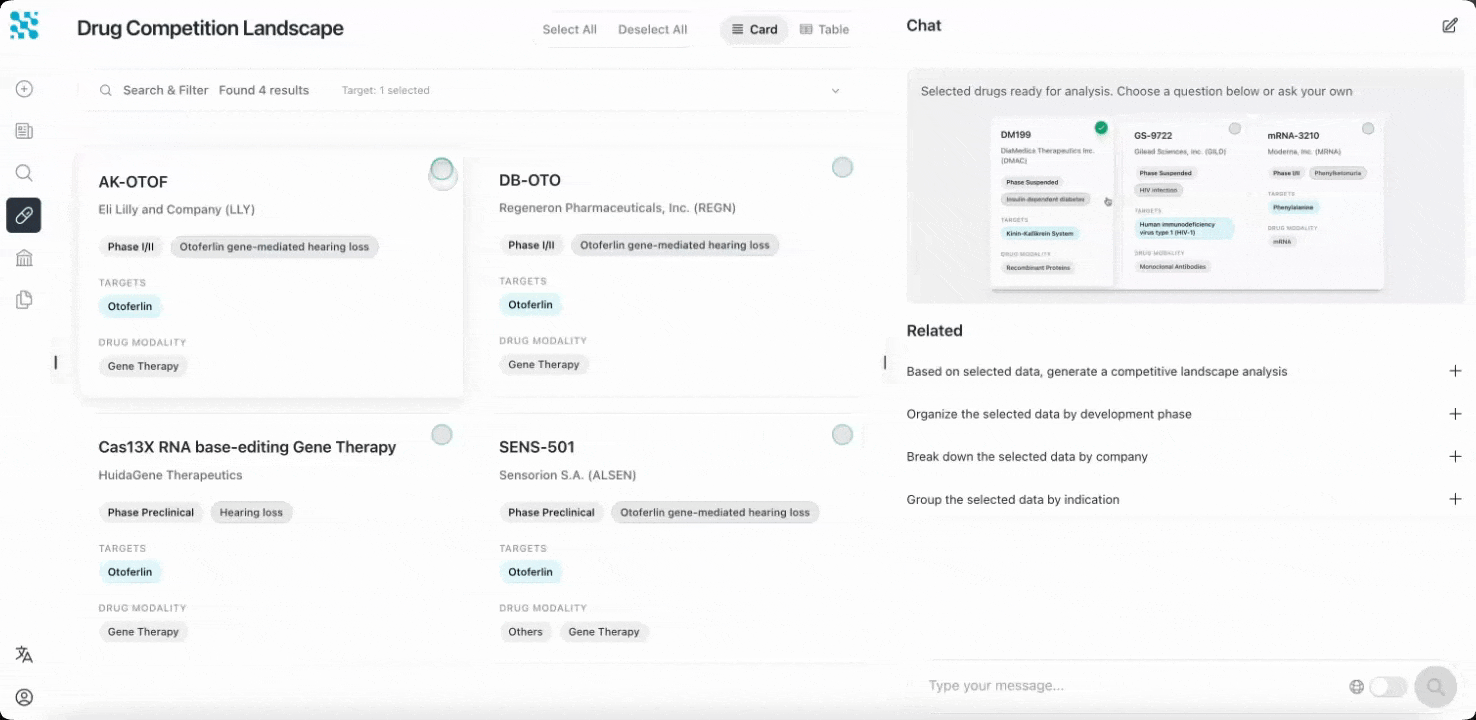Screen dimensions: 1476x720
Task: Open the news page icon in sidebar
Action: [x=24, y=131]
